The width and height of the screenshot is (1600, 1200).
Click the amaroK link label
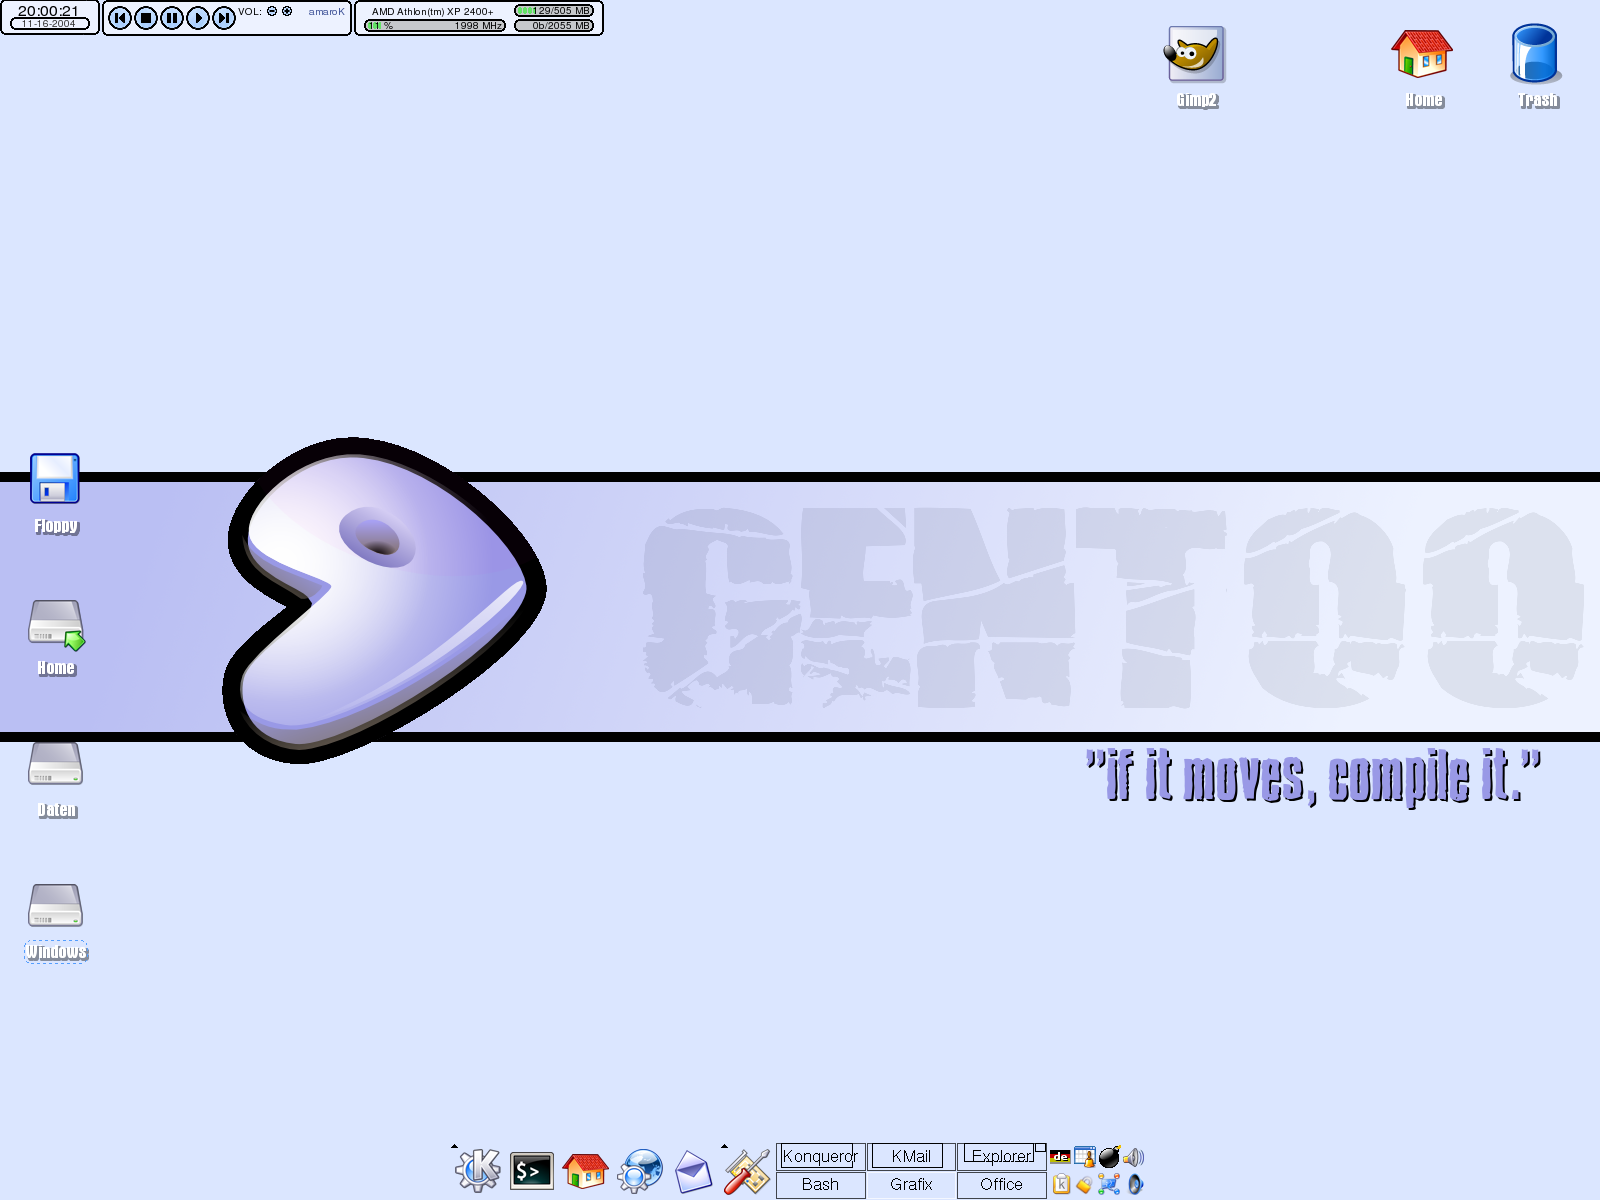326,12
